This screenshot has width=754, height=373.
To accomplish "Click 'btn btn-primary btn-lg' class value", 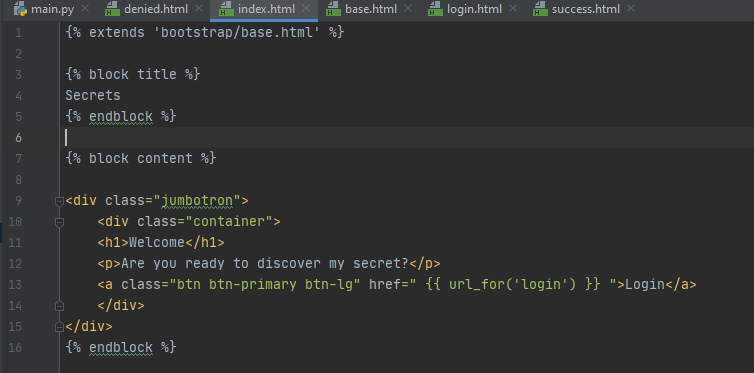I will (x=265, y=285).
